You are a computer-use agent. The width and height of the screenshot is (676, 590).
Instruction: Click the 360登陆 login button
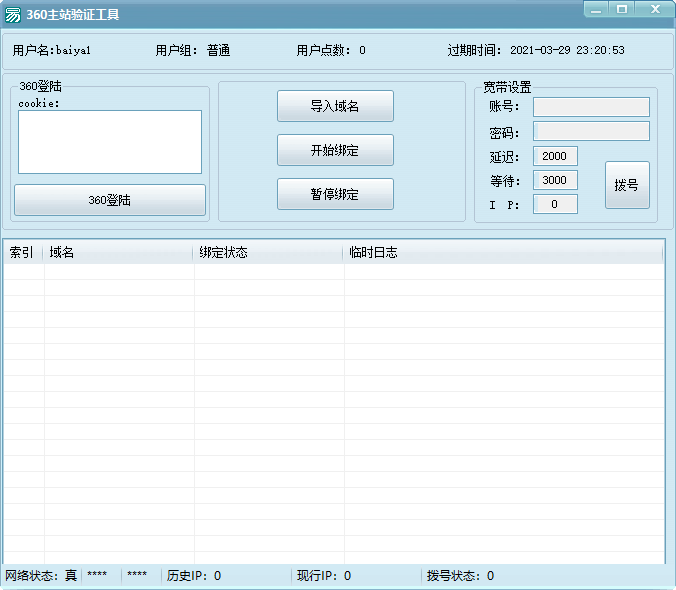click(x=110, y=200)
